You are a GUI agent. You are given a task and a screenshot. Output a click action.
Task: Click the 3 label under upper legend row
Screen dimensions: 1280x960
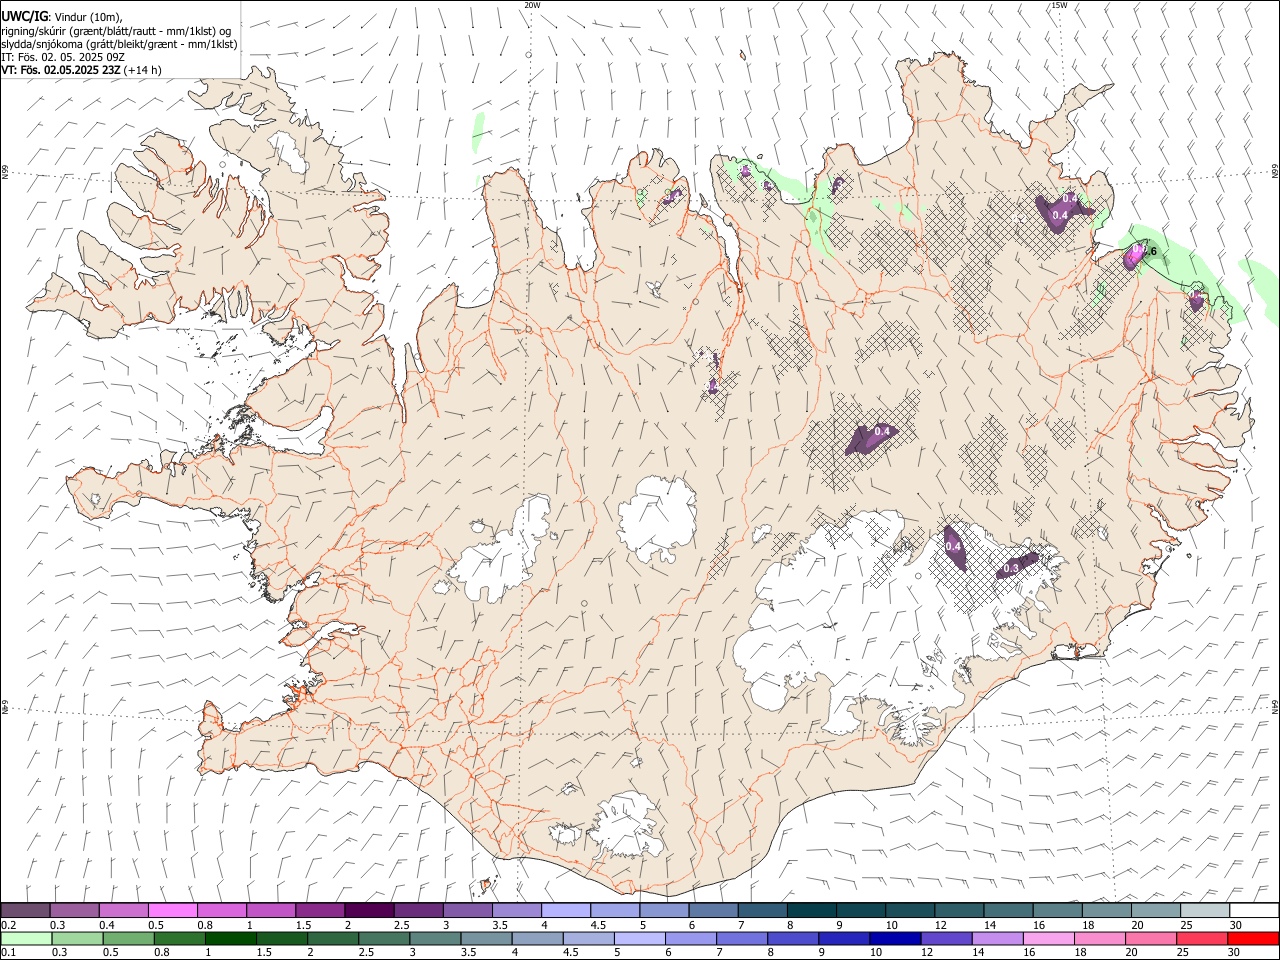pos(446,925)
